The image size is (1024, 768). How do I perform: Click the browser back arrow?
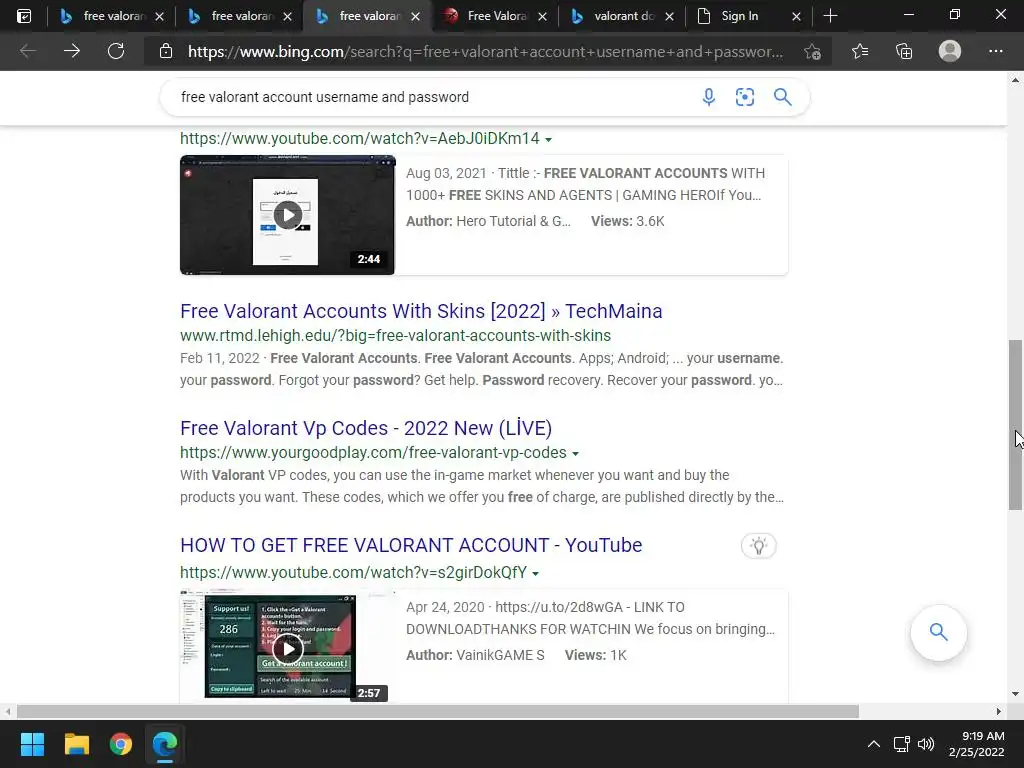click(x=27, y=51)
